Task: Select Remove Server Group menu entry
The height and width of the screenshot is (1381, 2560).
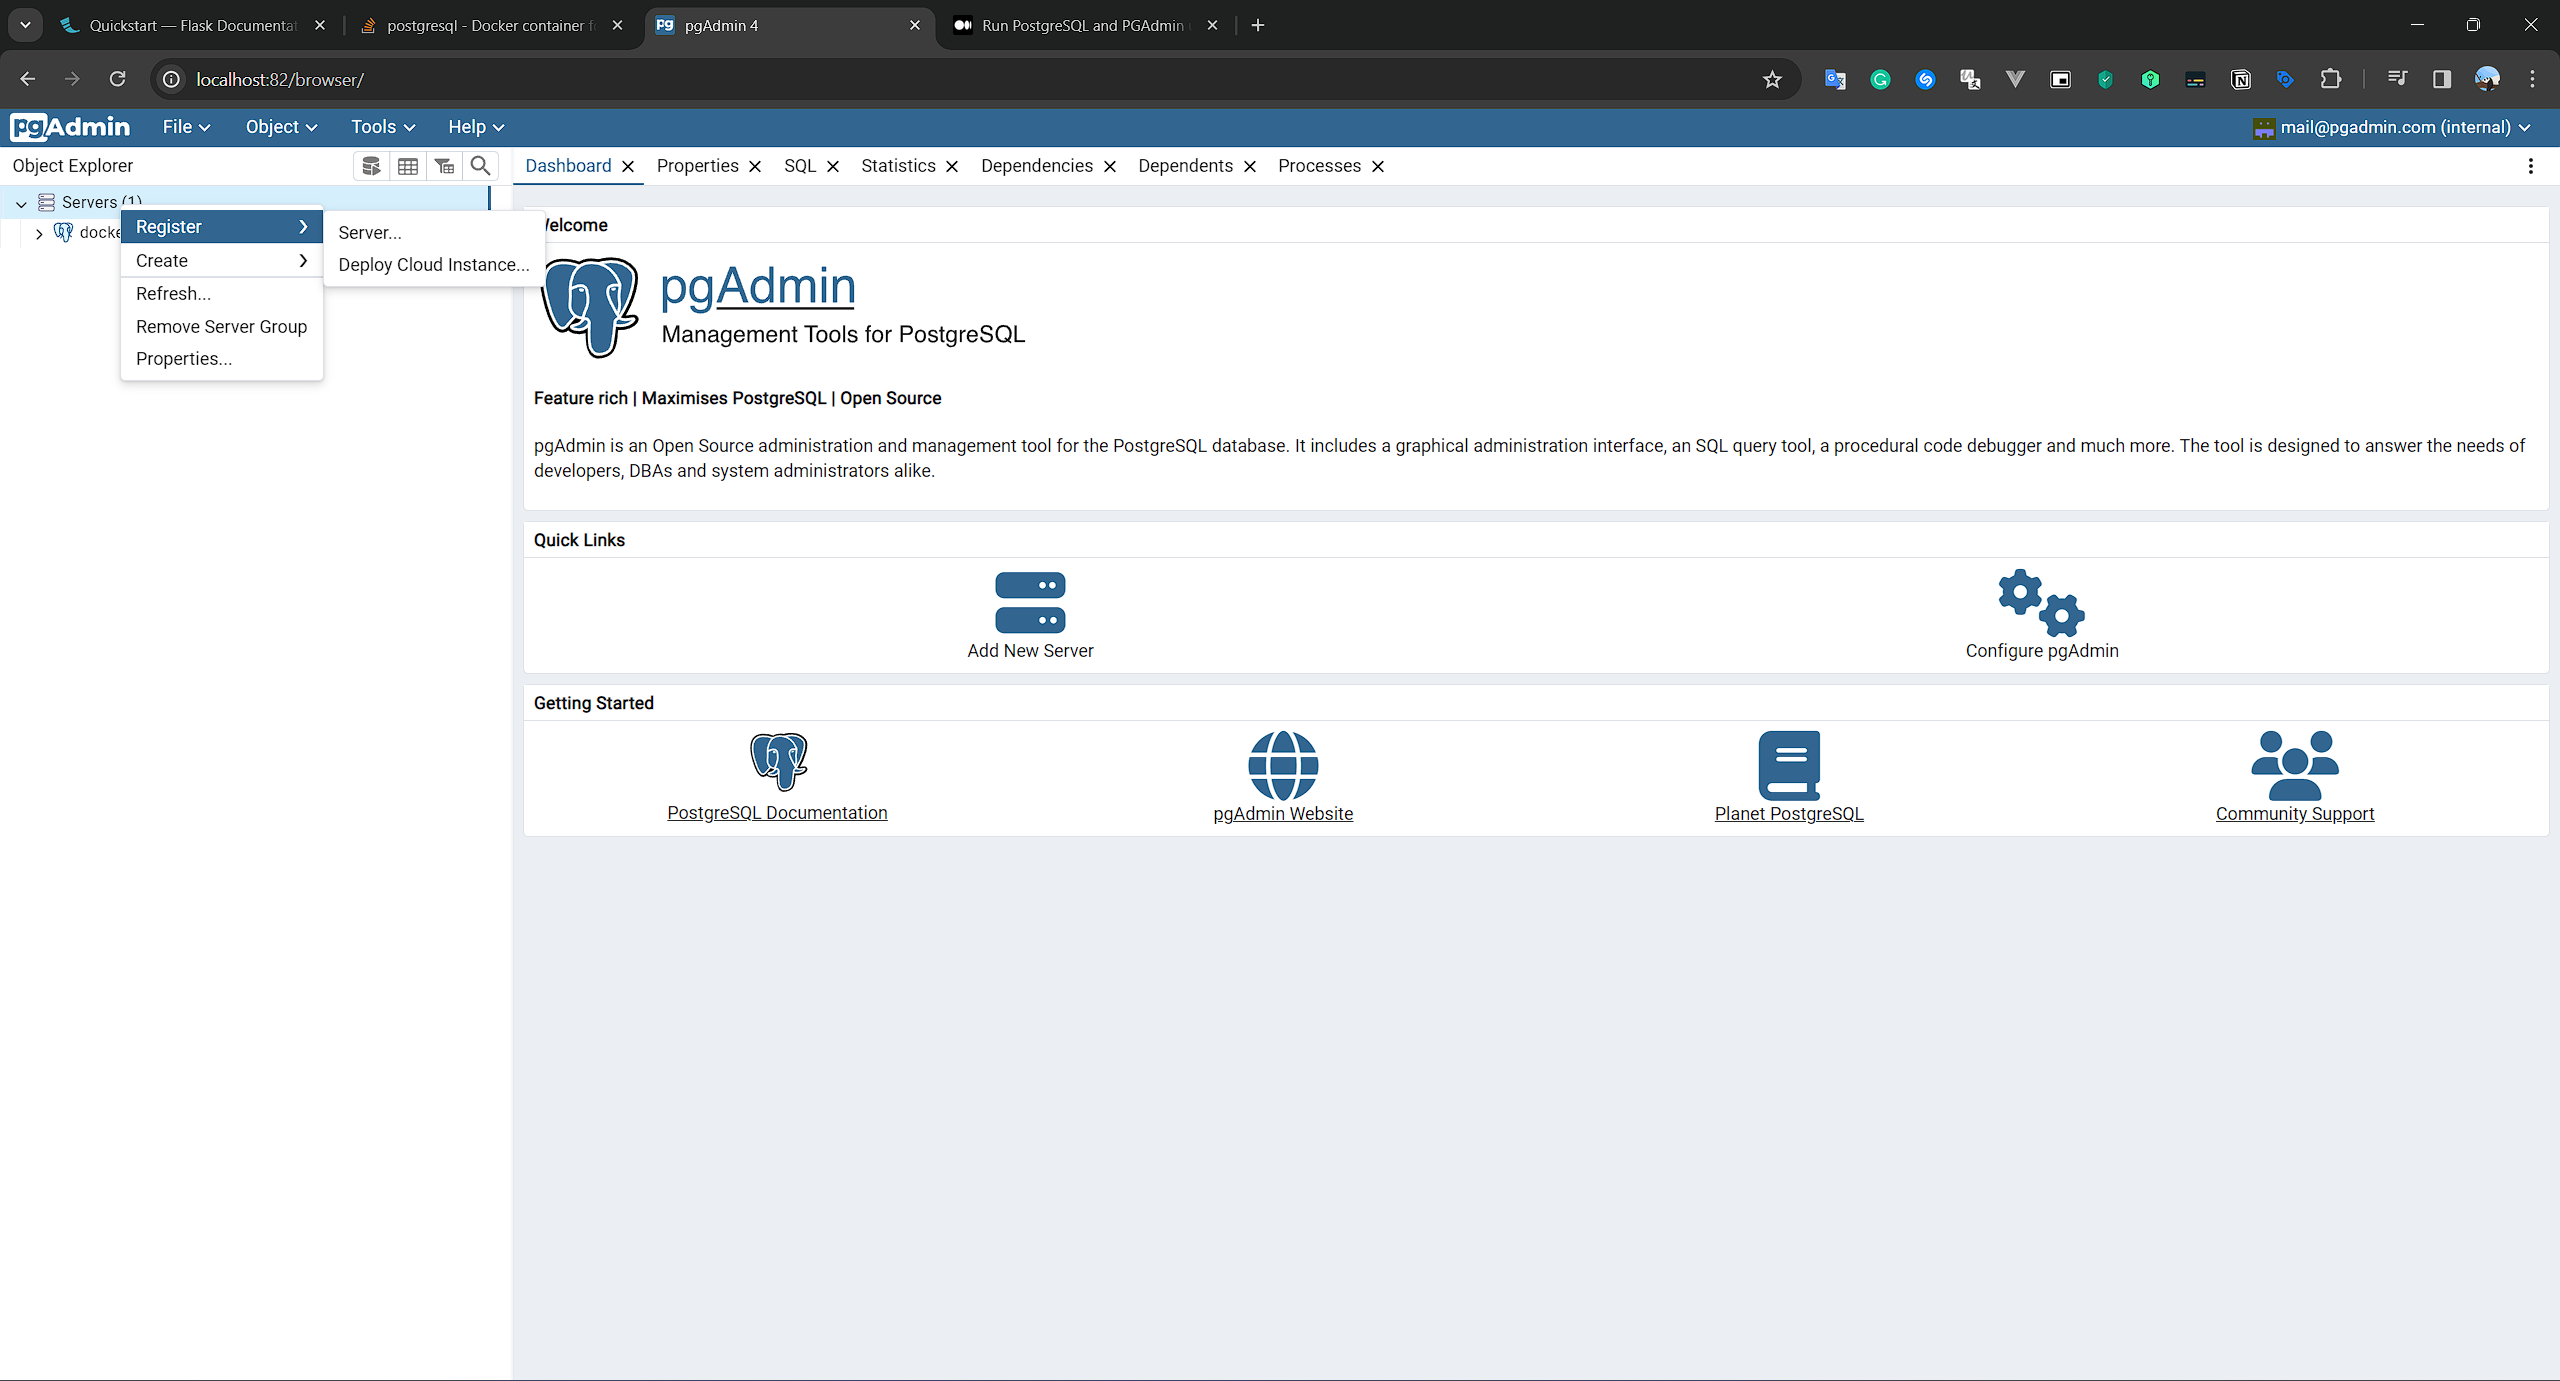Action: [221, 327]
